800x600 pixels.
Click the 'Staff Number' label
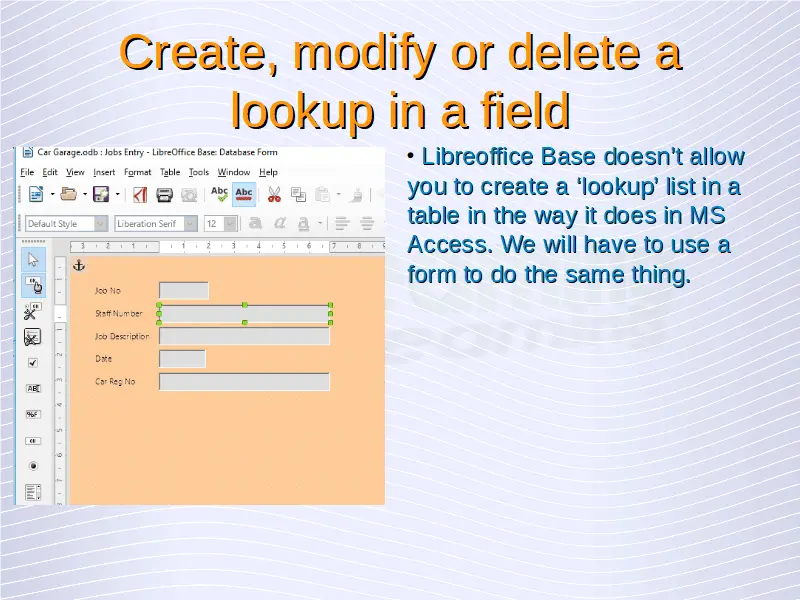(118, 313)
